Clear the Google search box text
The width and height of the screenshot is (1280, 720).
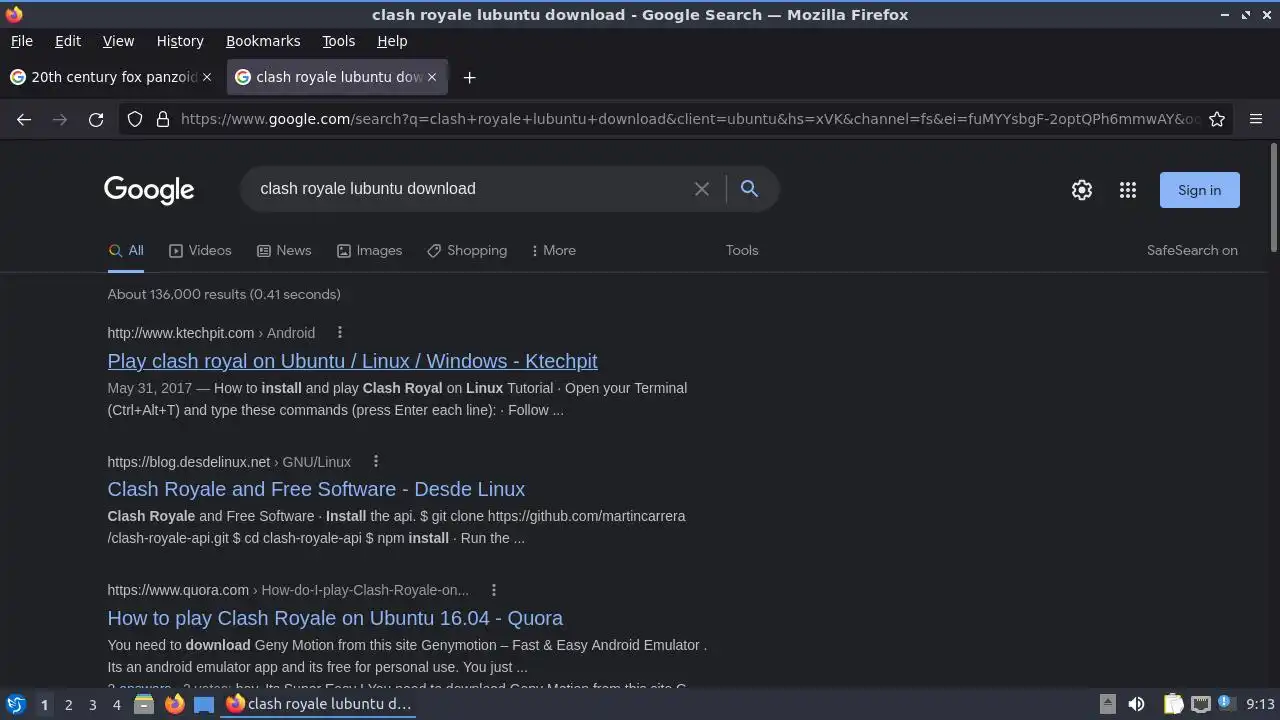pos(702,189)
